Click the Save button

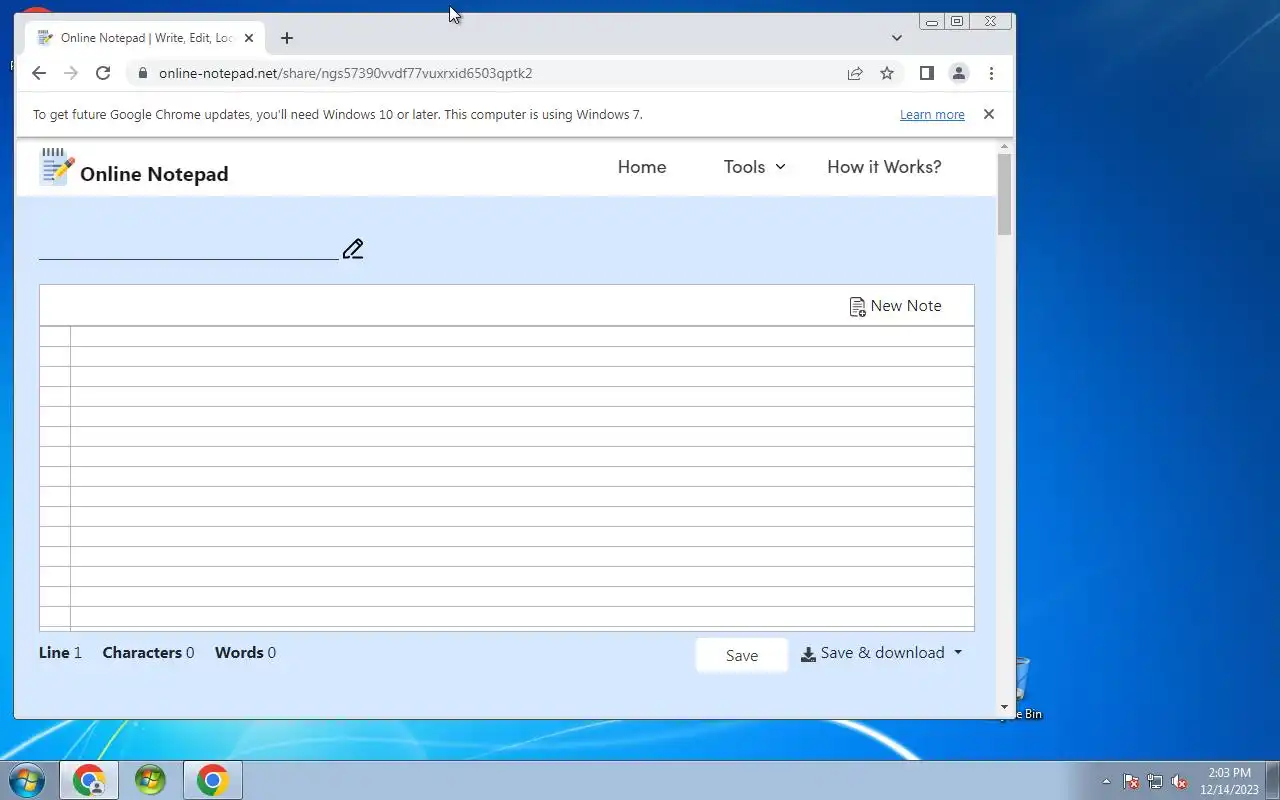[742, 655]
